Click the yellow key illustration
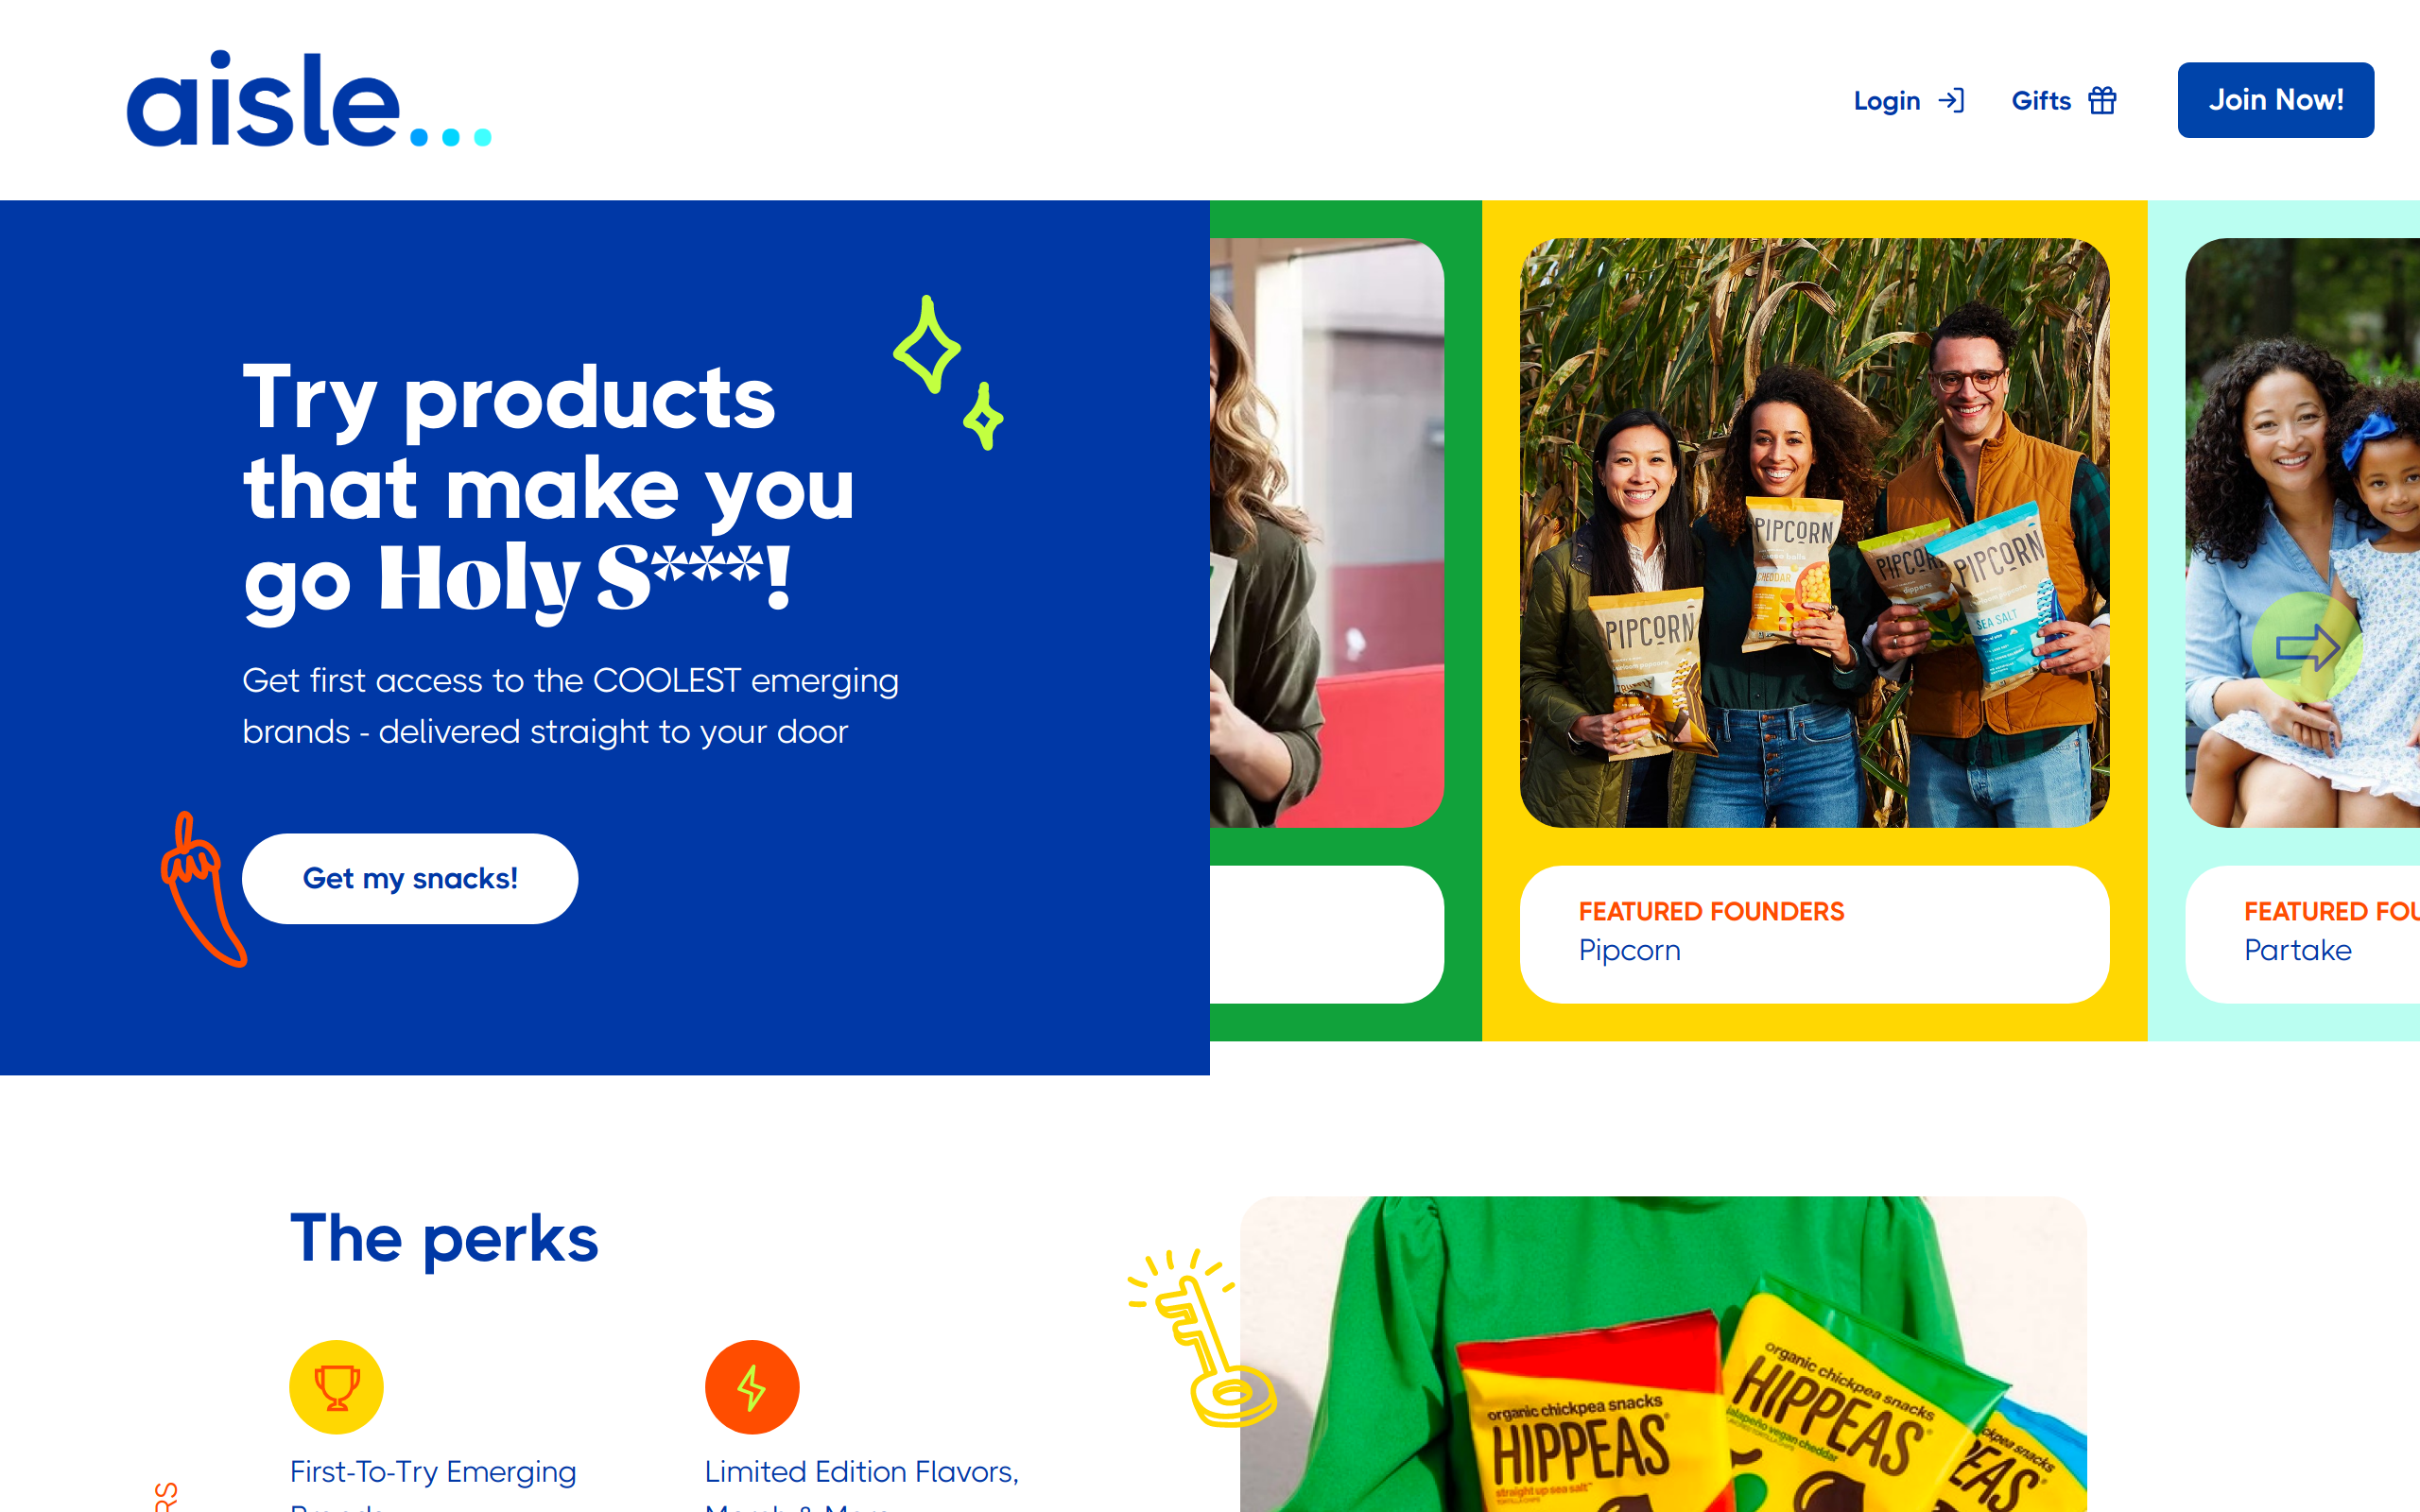This screenshot has height=1512, width=2420. tap(1201, 1337)
